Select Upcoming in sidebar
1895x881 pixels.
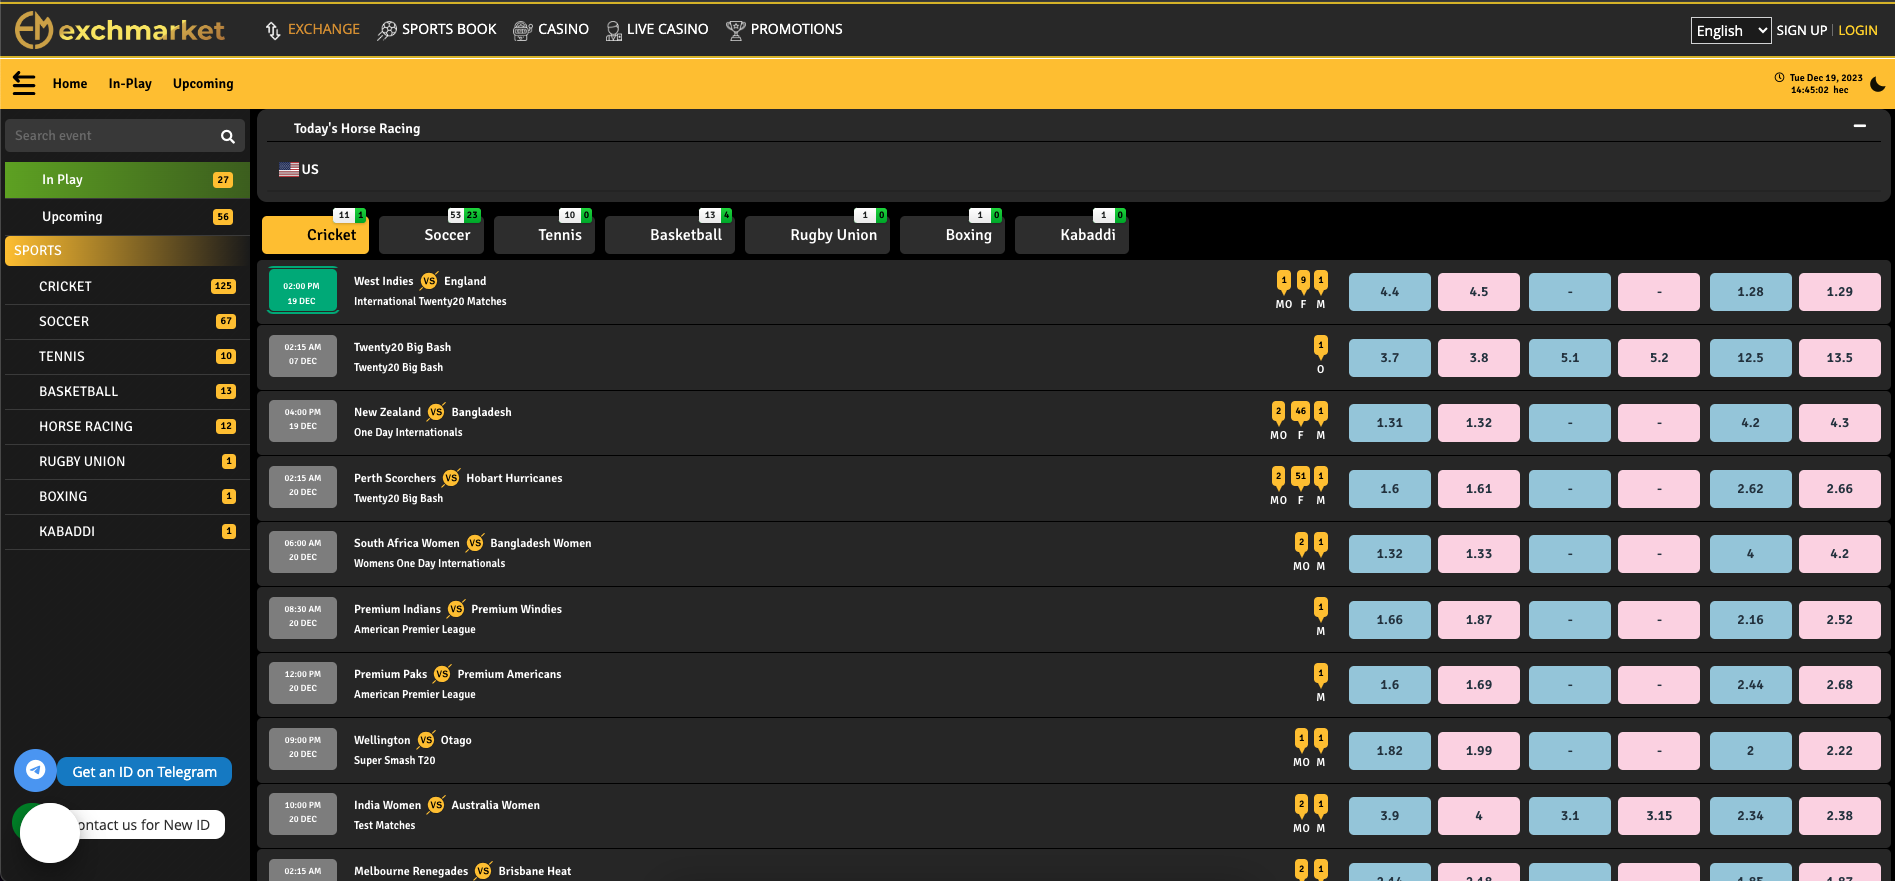tap(126, 217)
